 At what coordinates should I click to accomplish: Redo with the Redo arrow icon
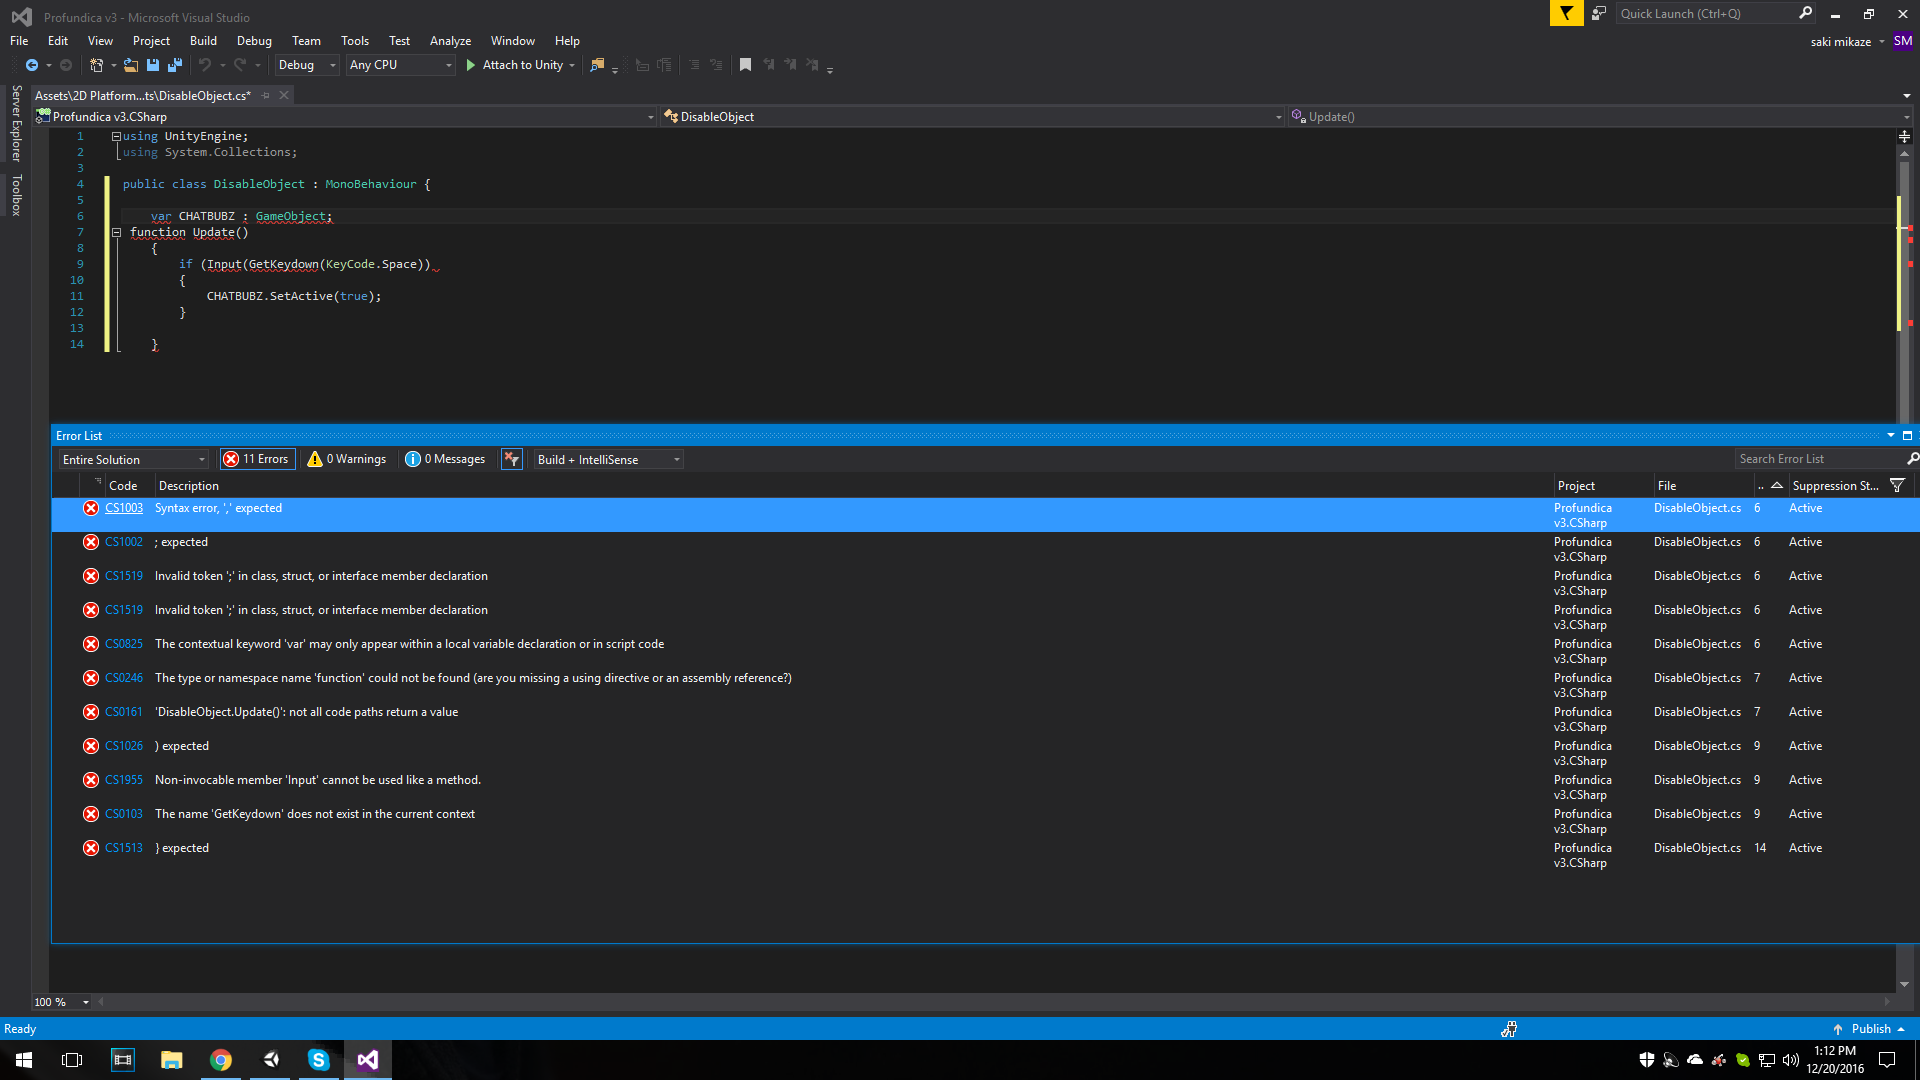coord(240,65)
